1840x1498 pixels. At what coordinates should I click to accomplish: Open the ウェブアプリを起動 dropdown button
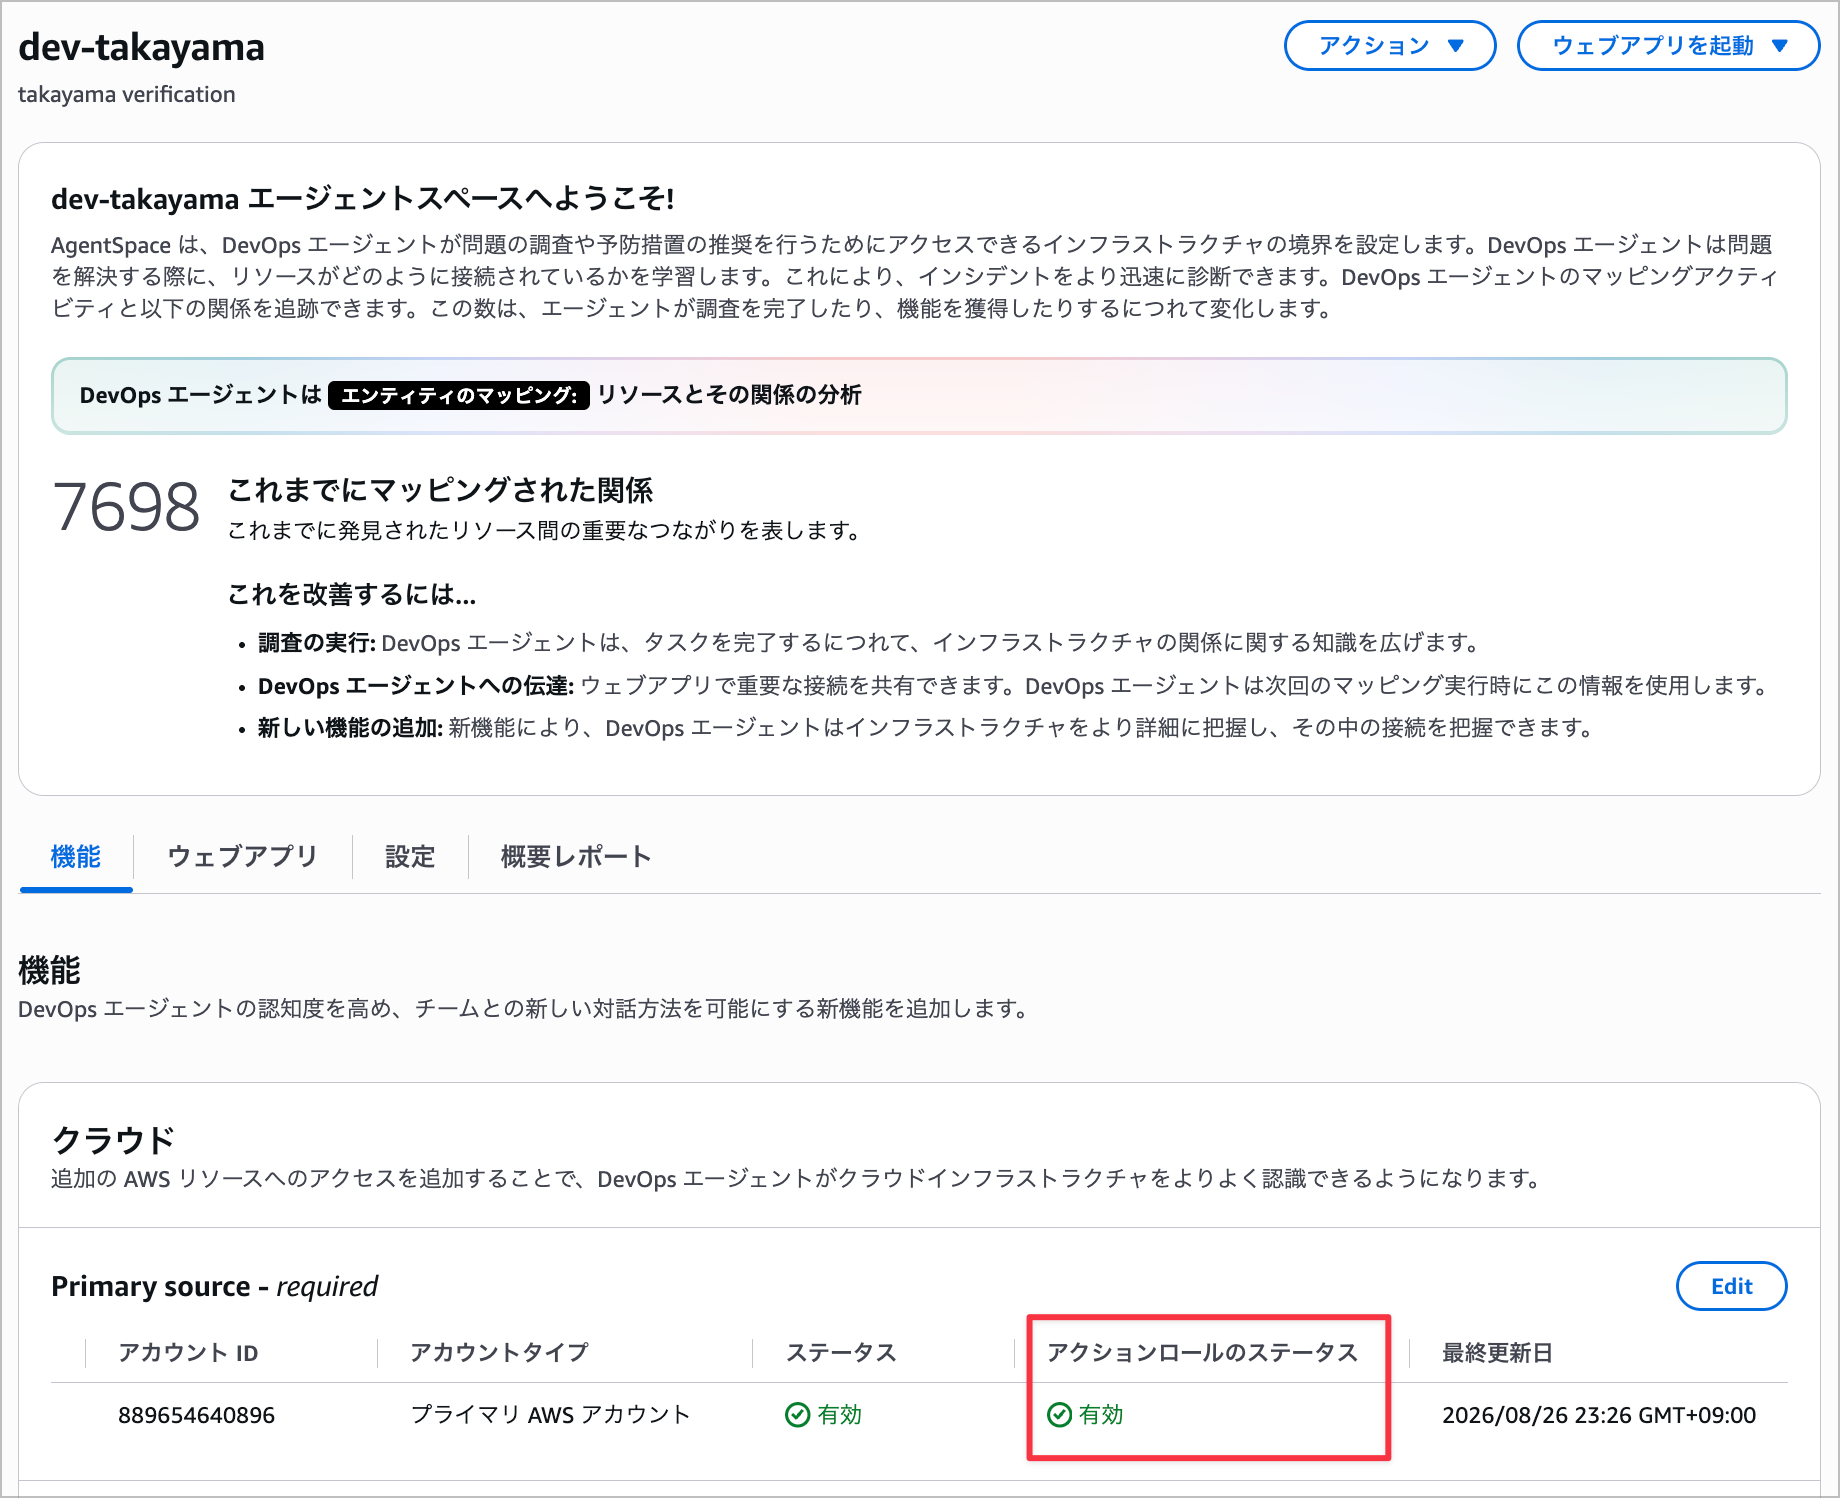(1668, 46)
